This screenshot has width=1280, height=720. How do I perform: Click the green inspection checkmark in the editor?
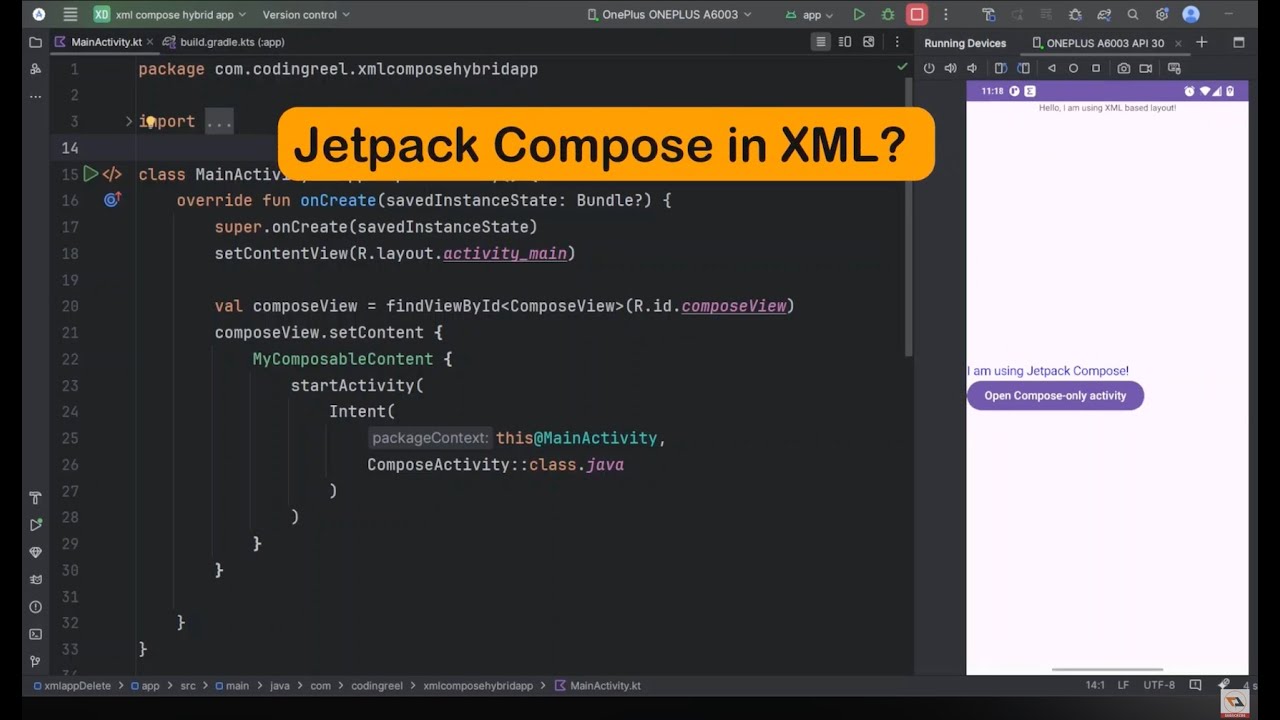coord(902,66)
